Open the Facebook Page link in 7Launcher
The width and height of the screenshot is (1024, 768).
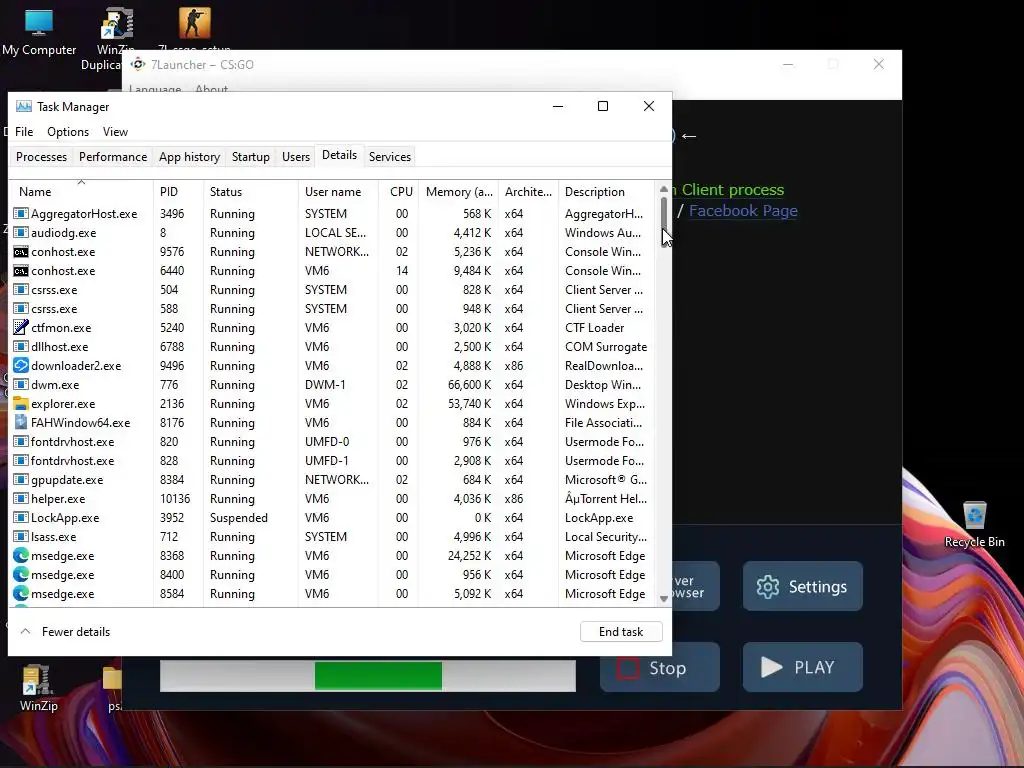[x=743, y=210]
